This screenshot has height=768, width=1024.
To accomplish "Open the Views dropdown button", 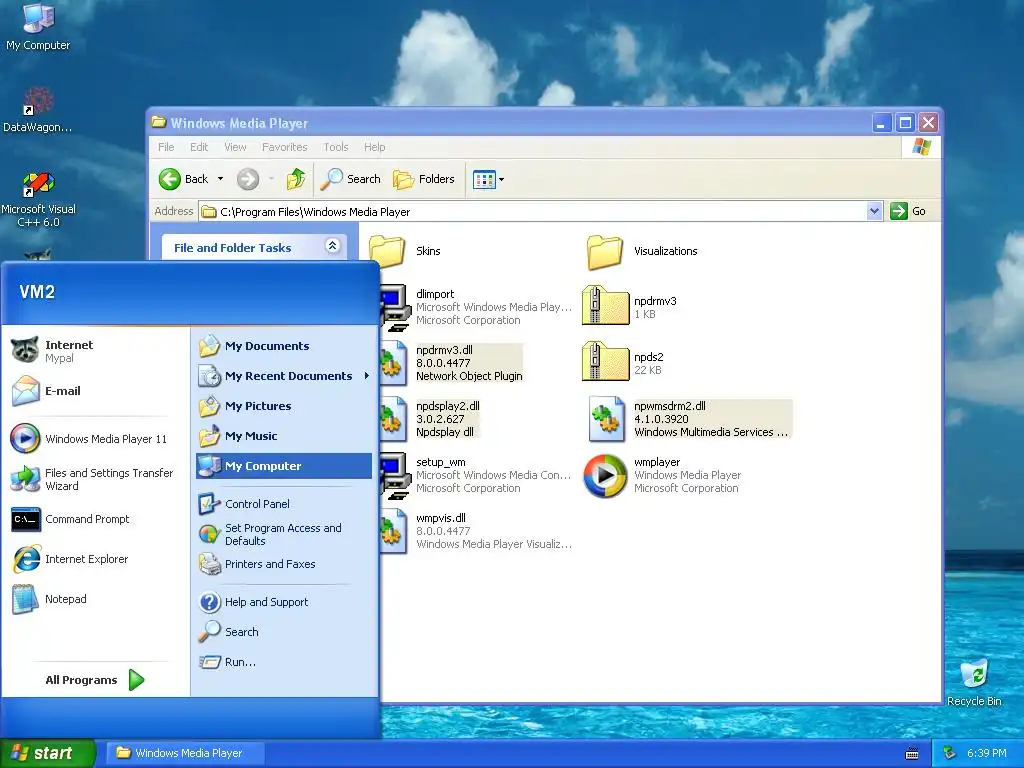I will pyautogui.click(x=488, y=179).
